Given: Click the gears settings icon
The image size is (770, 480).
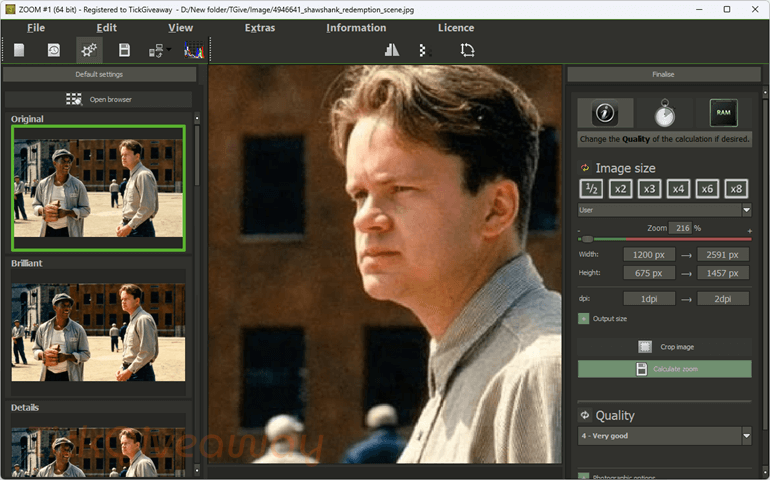Looking at the screenshot, I should (x=89, y=50).
